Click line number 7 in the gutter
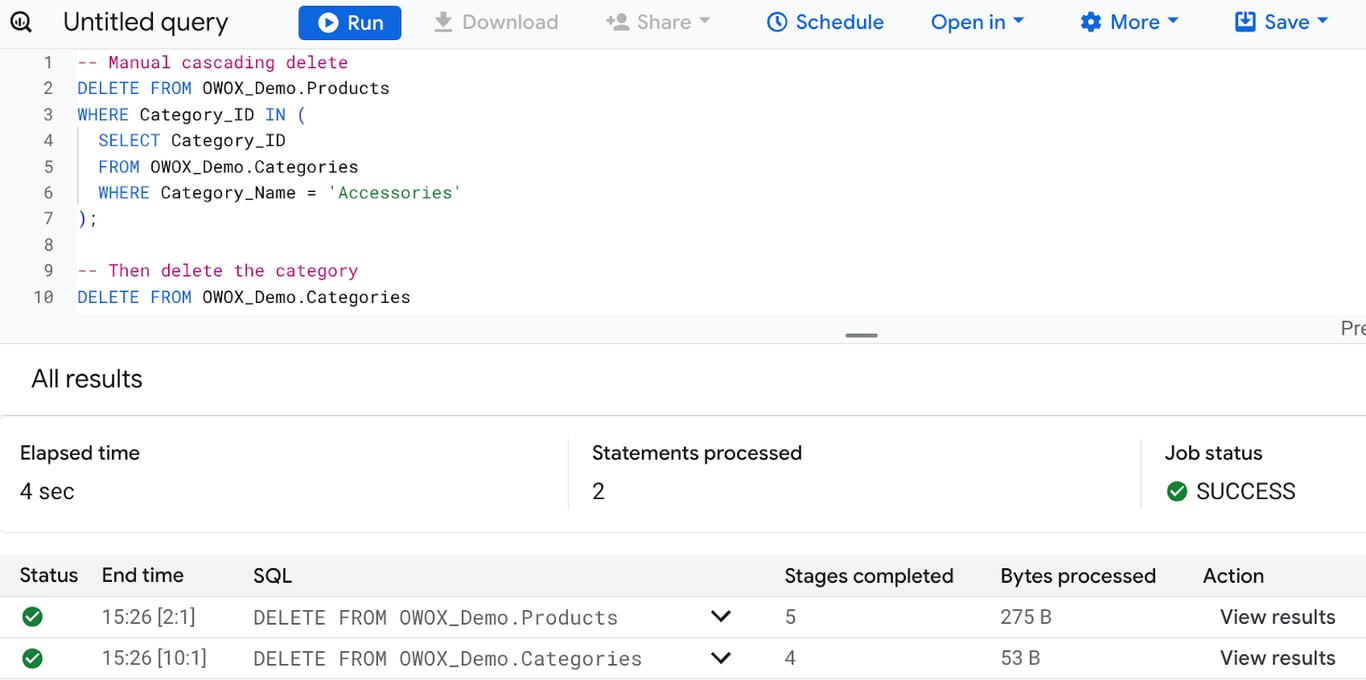Screen dimensions: 1366x680 coord(48,219)
